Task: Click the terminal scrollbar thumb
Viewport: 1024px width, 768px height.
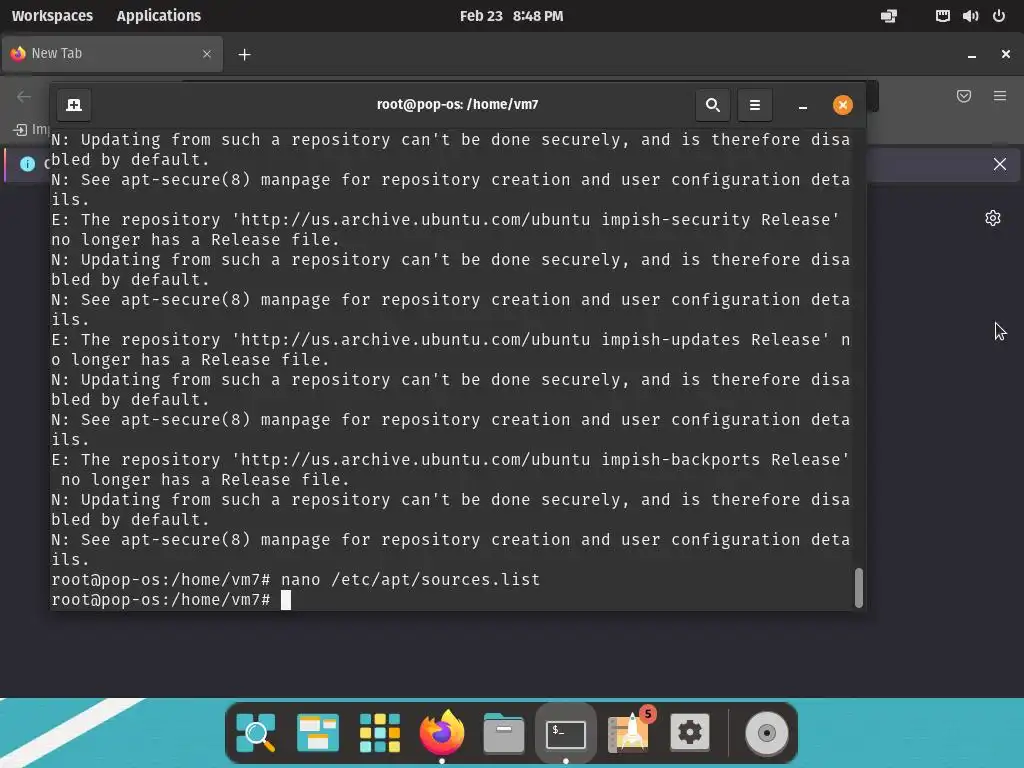Action: [859, 587]
